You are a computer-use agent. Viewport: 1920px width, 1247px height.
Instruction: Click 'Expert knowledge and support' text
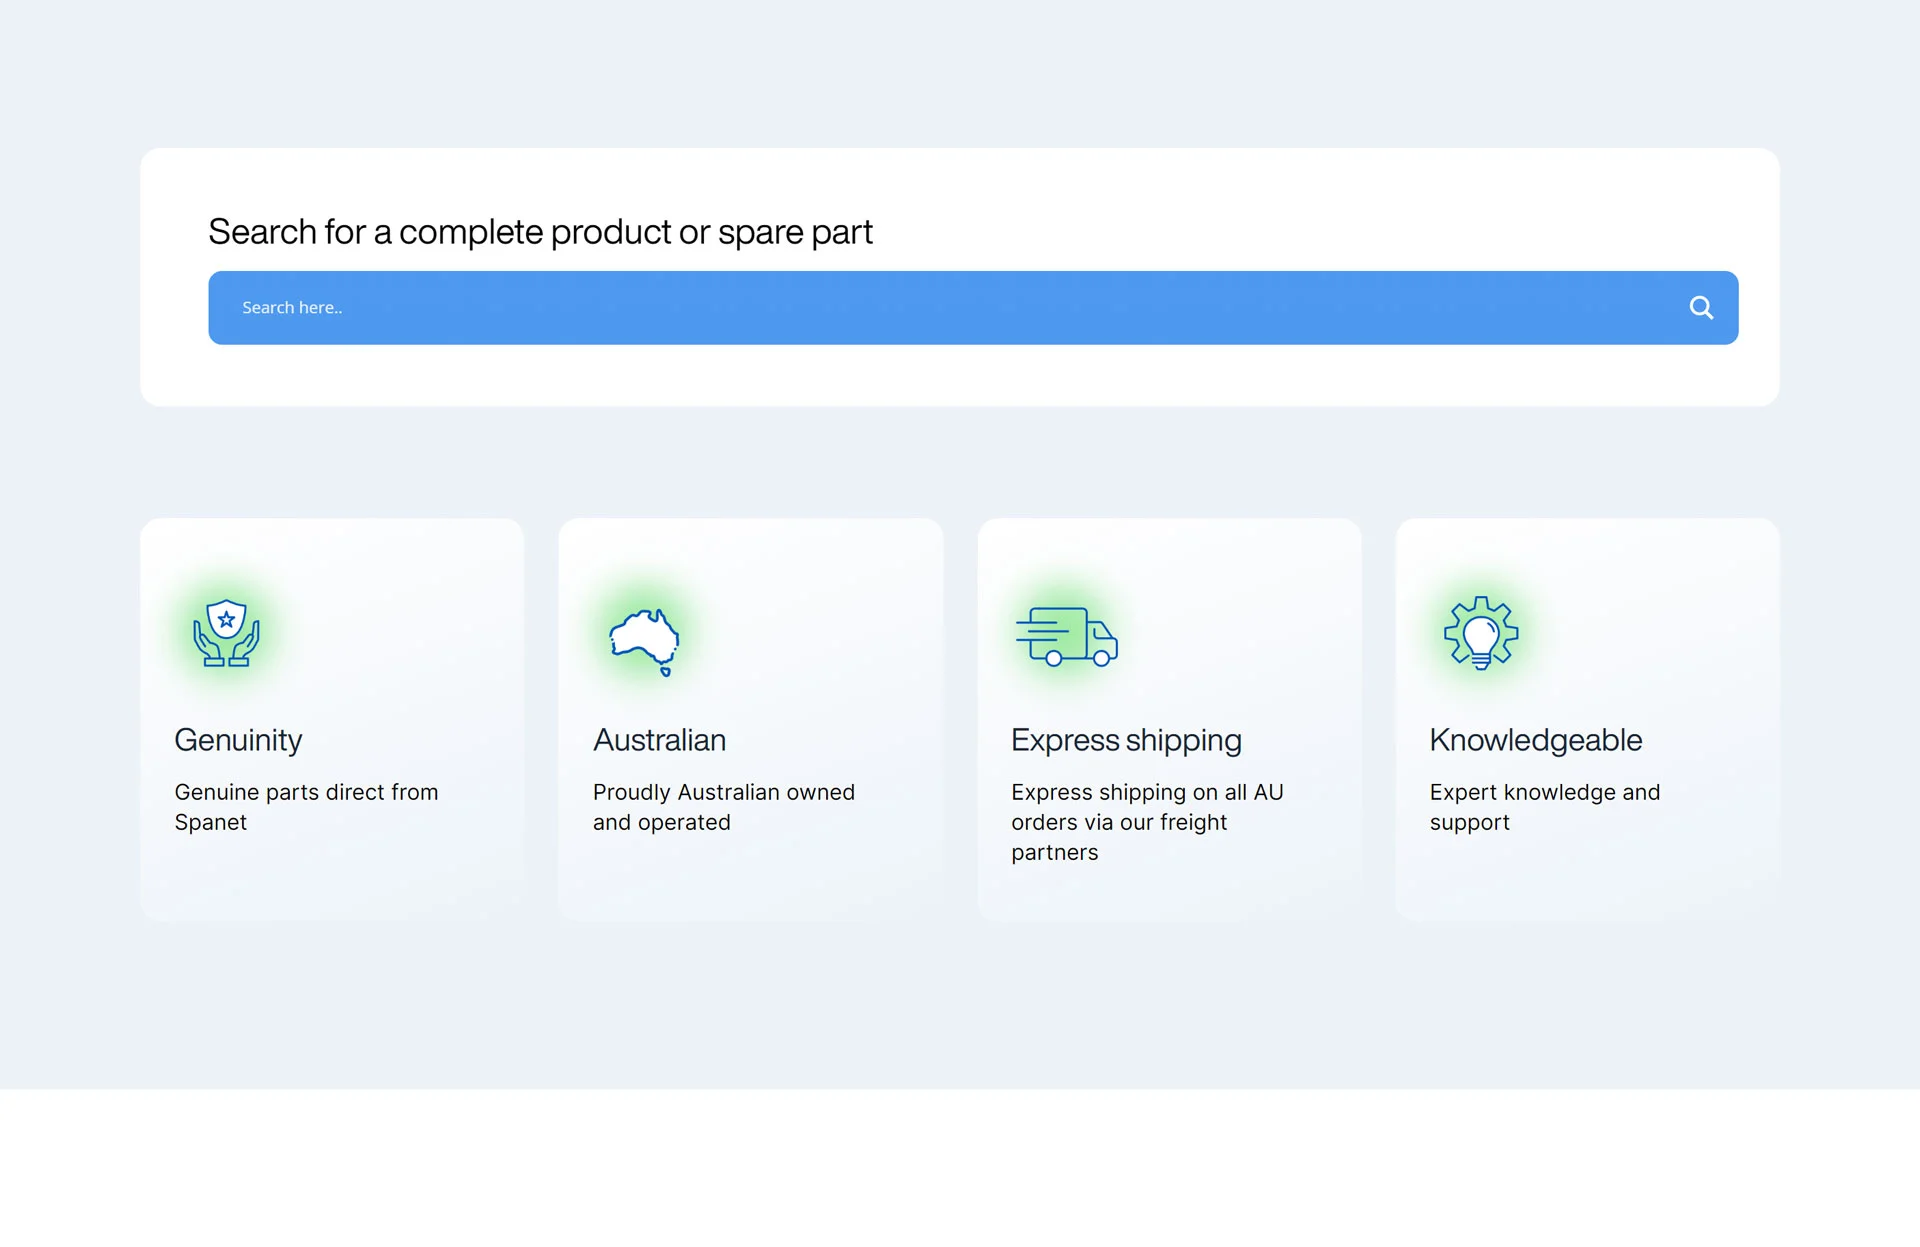pyautogui.click(x=1544, y=807)
